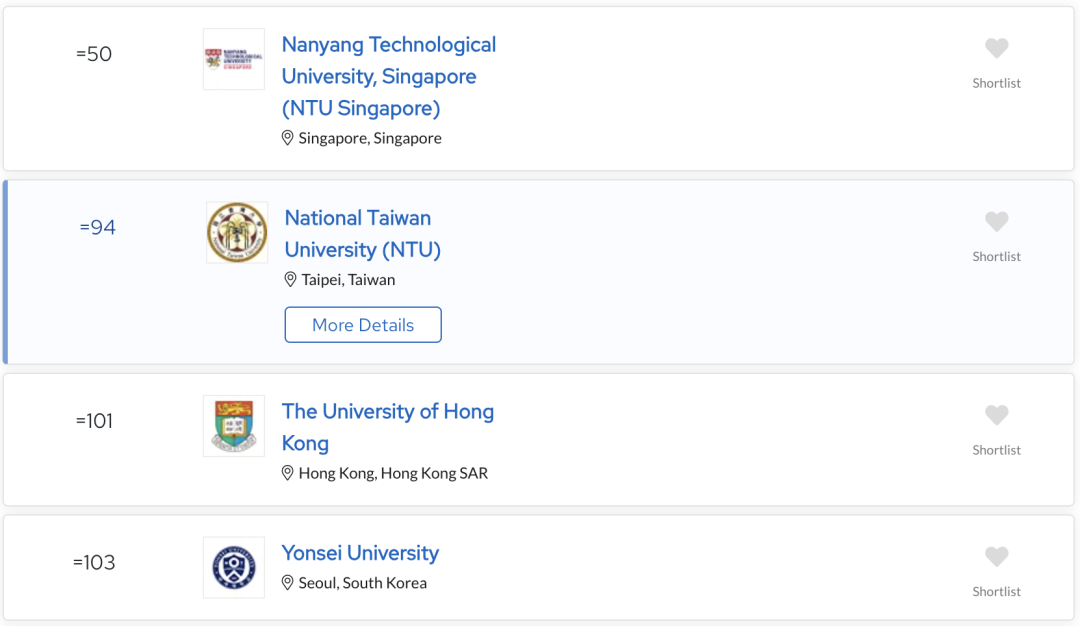Screen dimensions: 1080x626
Task: Click the Taipei, Taiwan location pin icon
Action: [x=291, y=280]
